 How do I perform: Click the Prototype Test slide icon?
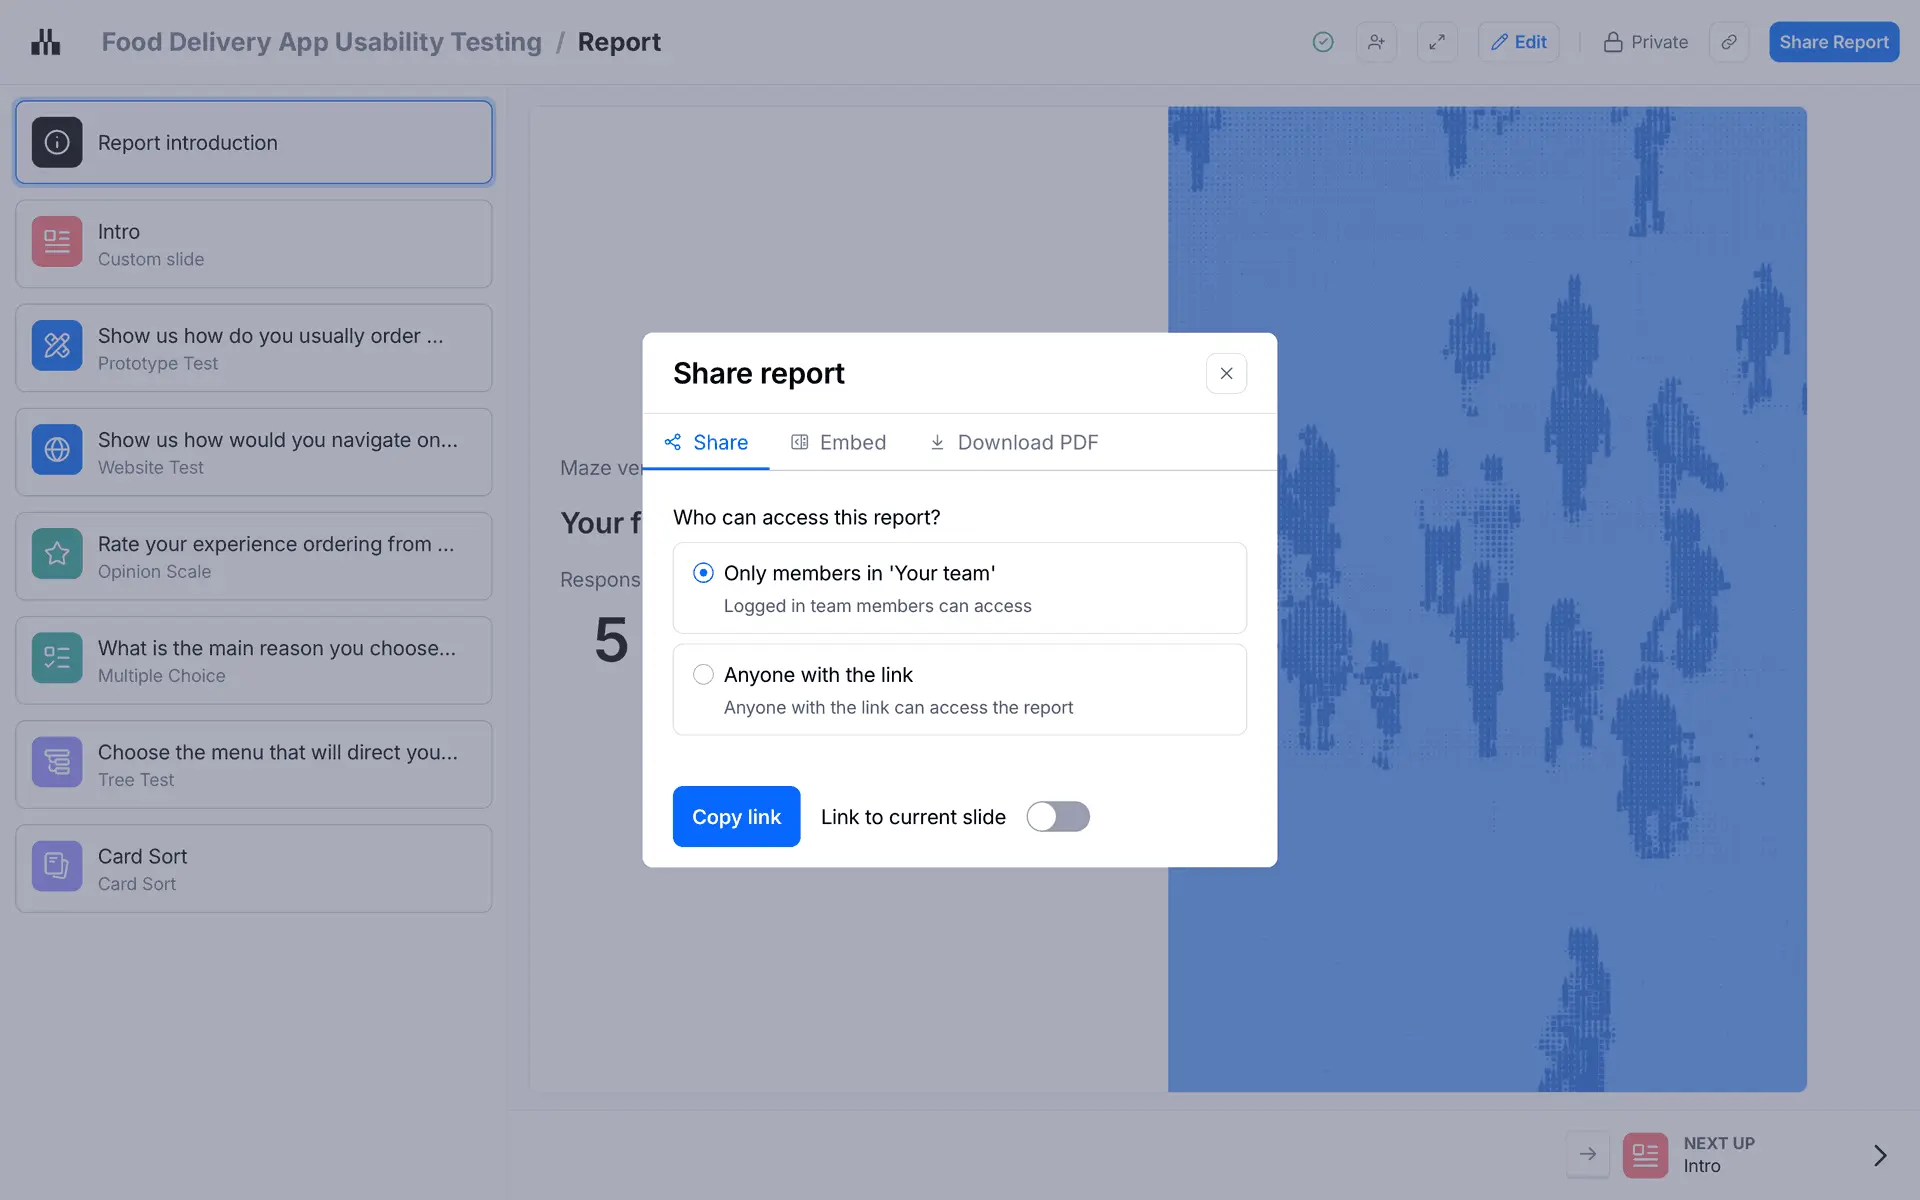click(x=57, y=347)
